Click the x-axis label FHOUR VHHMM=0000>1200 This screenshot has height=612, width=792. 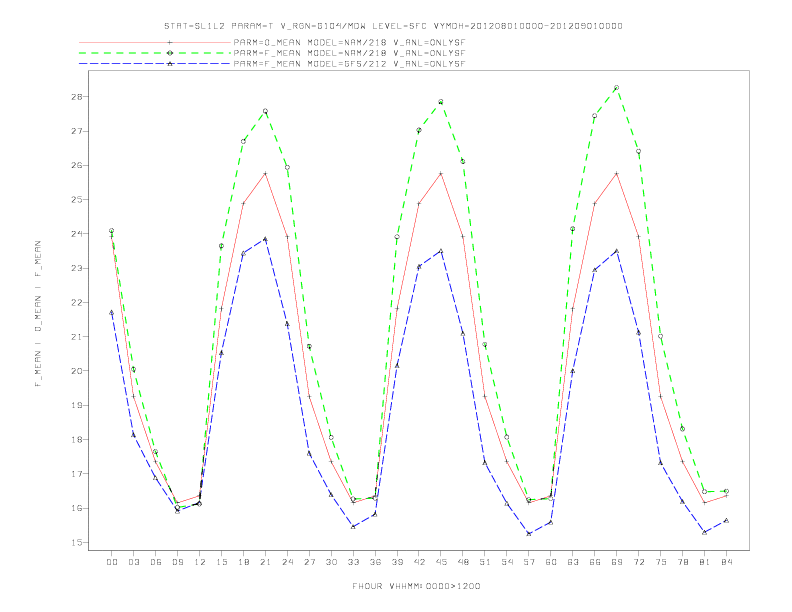point(416,586)
